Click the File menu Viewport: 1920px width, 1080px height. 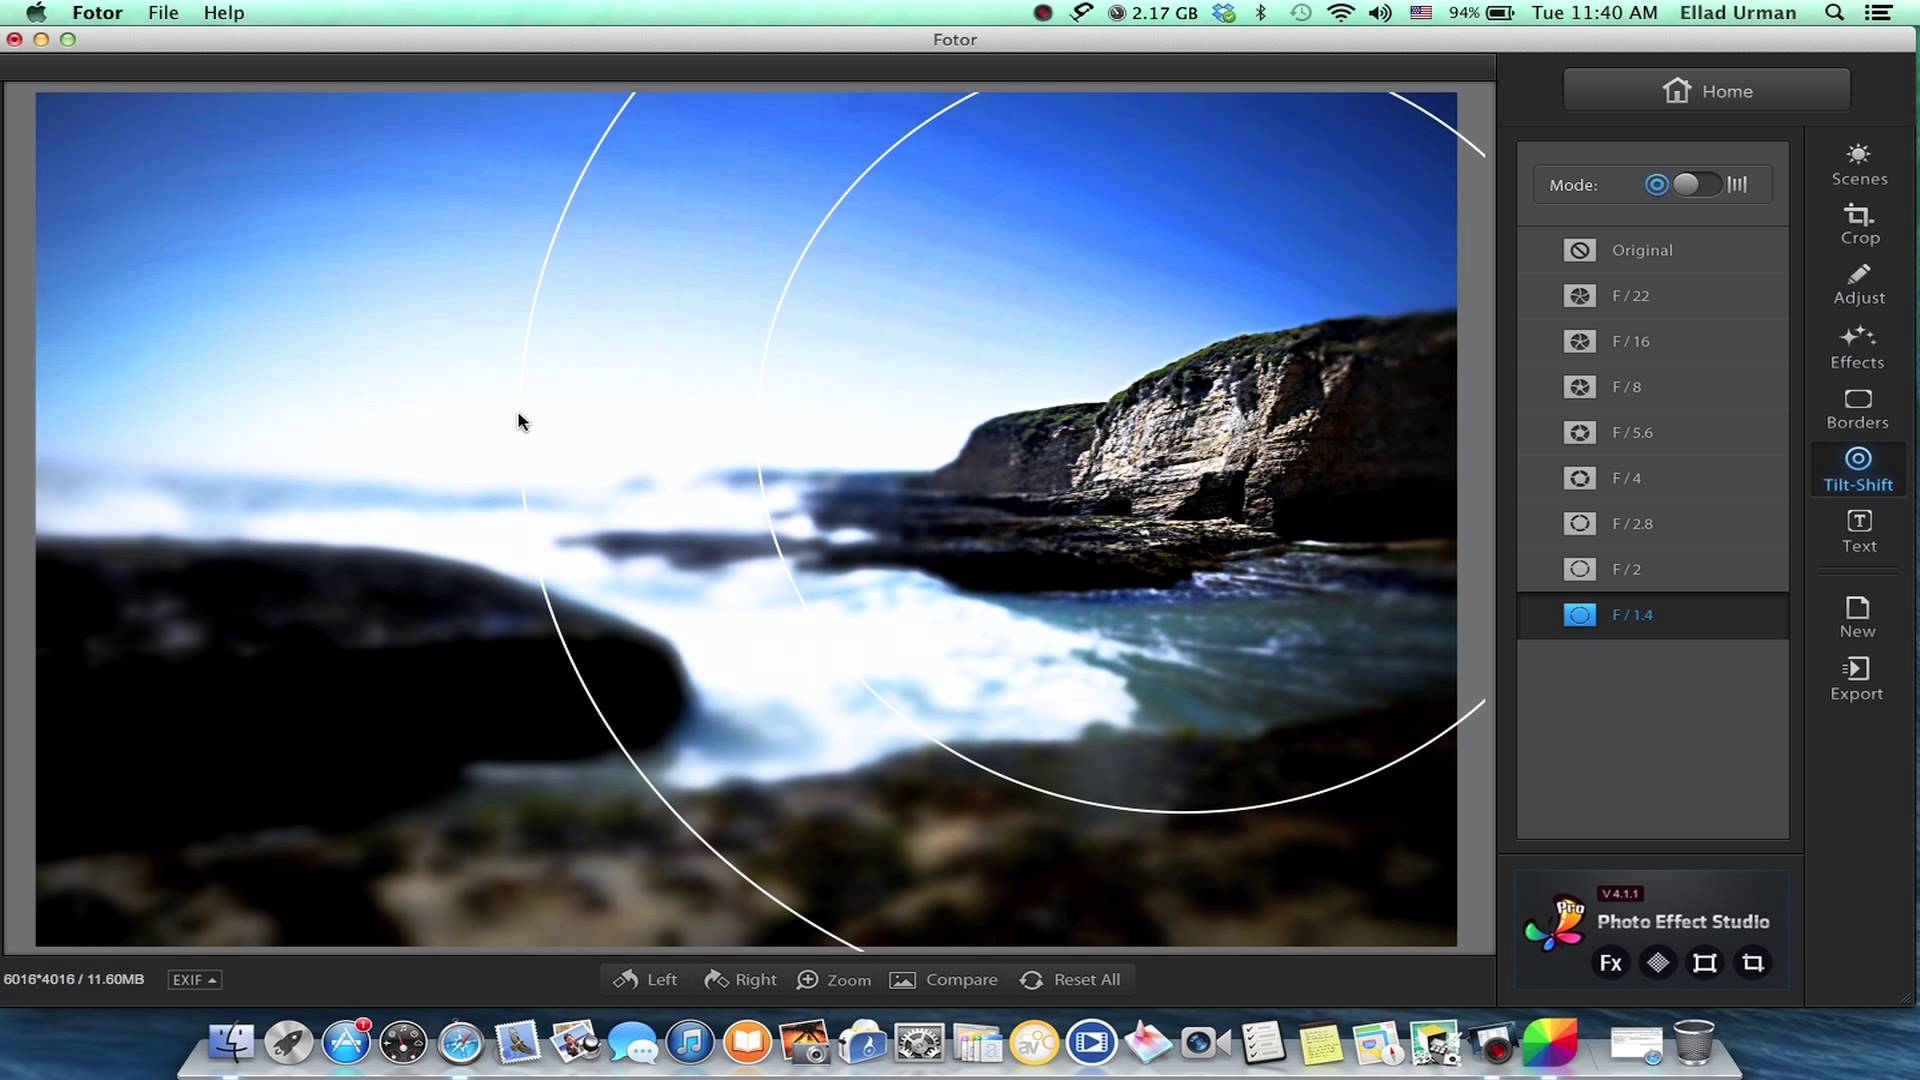tap(162, 12)
